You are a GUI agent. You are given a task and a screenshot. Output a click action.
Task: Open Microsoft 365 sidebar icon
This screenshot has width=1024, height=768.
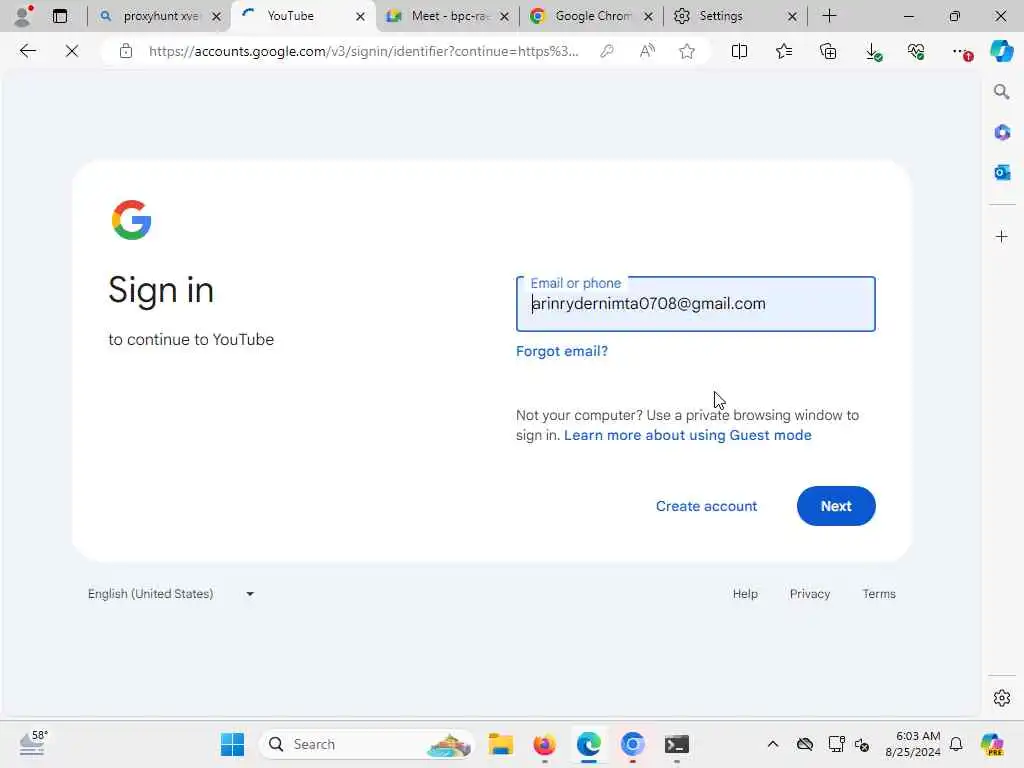tap(1002, 133)
